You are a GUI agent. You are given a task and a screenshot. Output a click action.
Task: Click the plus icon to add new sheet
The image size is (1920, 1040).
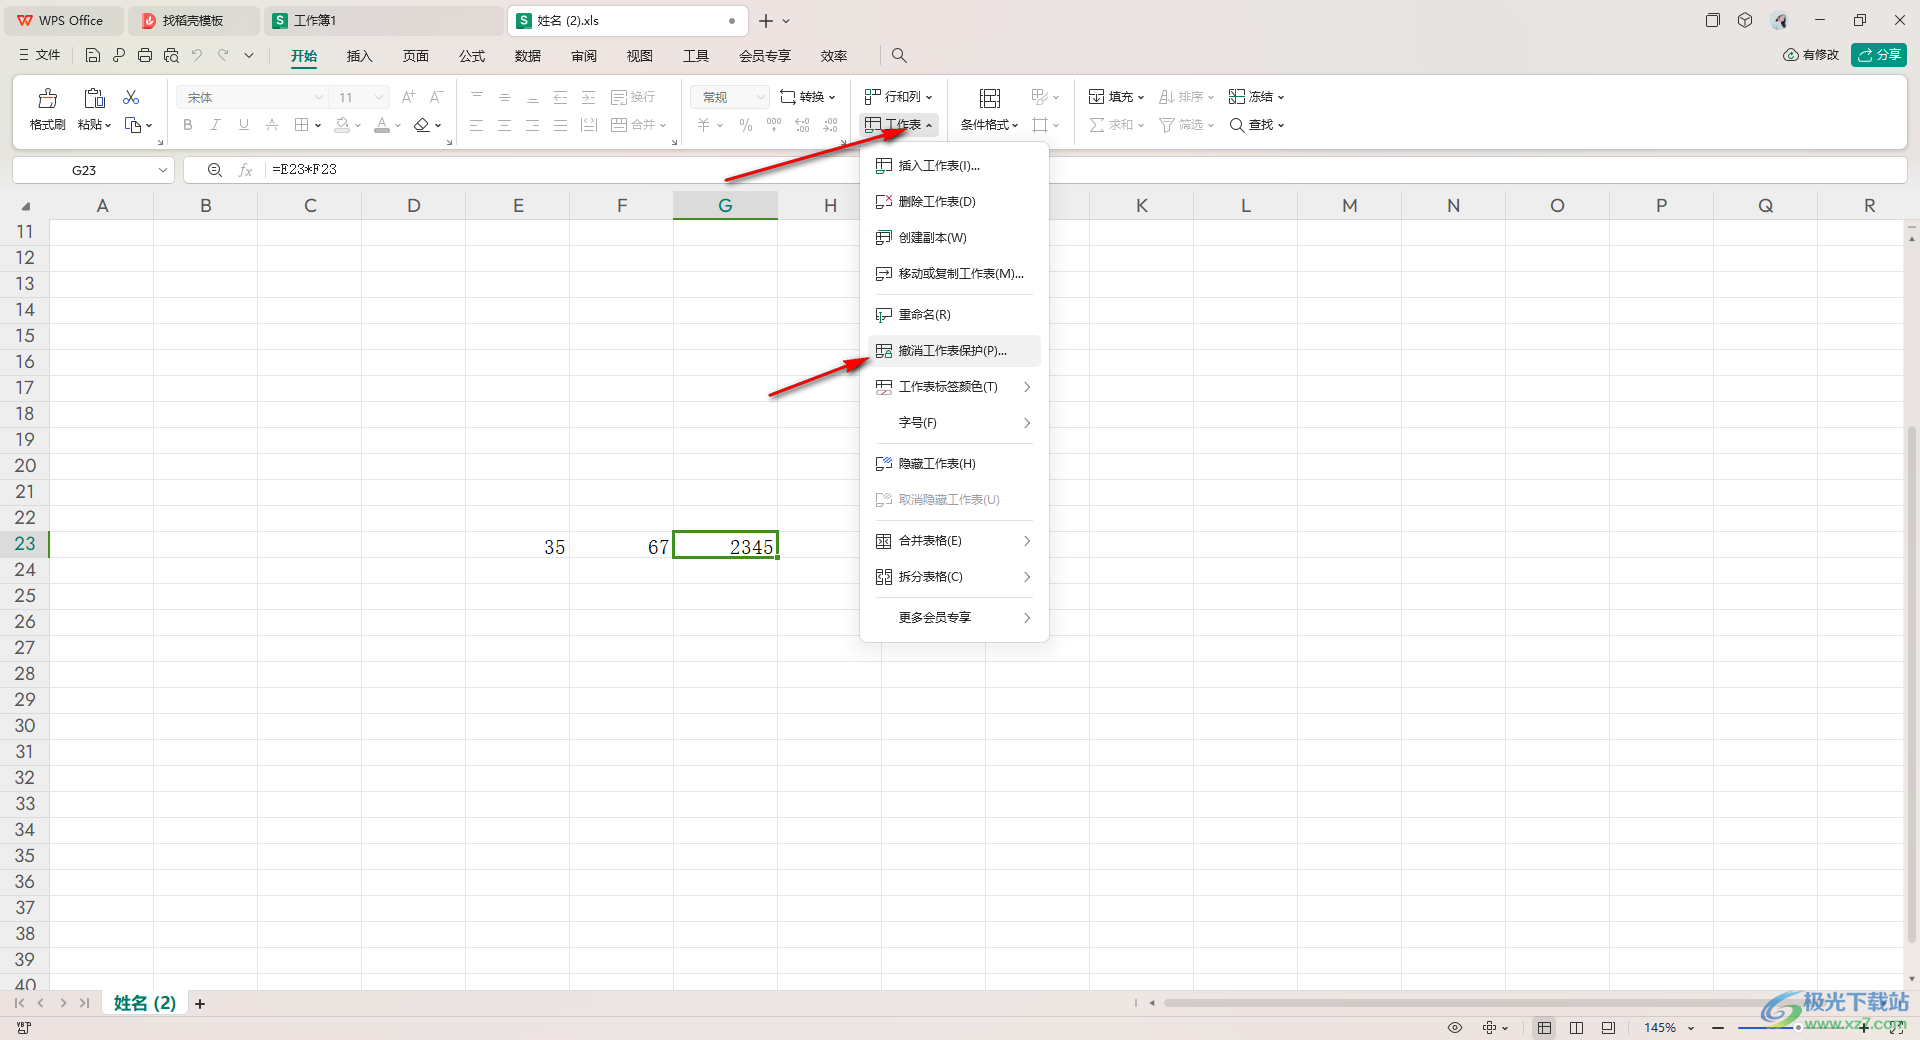(x=200, y=1004)
